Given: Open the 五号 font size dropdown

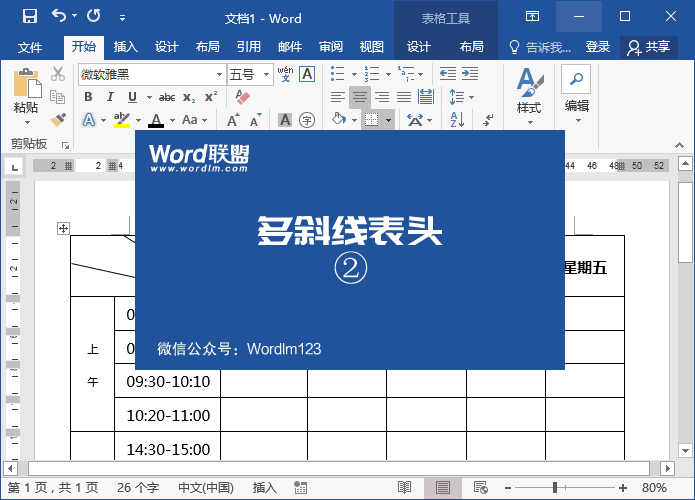Looking at the screenshot, I should [266, 74].
